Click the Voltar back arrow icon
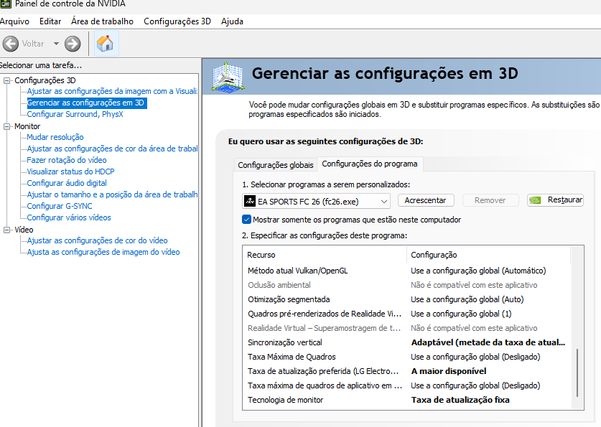This screenshot has width=601, height=427. (x=11, y=44)
